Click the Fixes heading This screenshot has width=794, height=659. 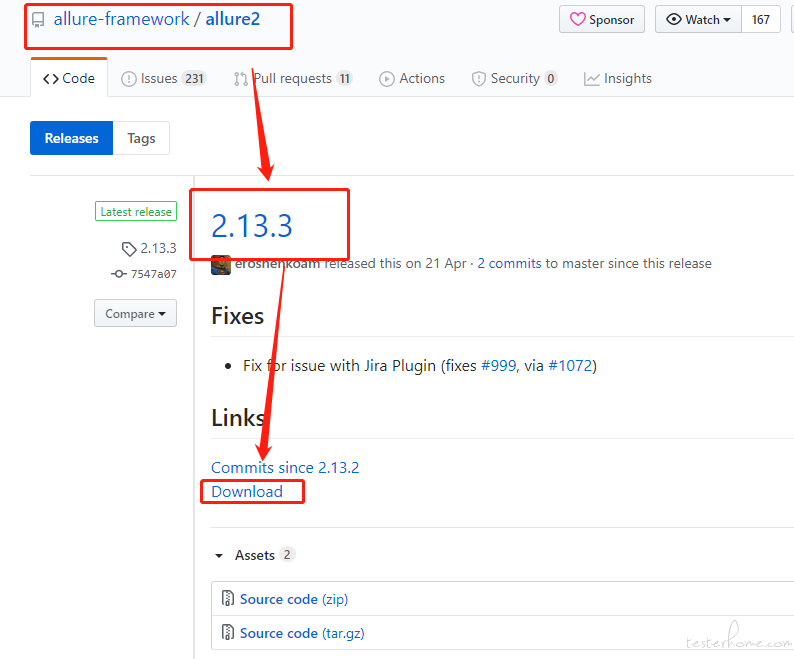click(237, 316)
